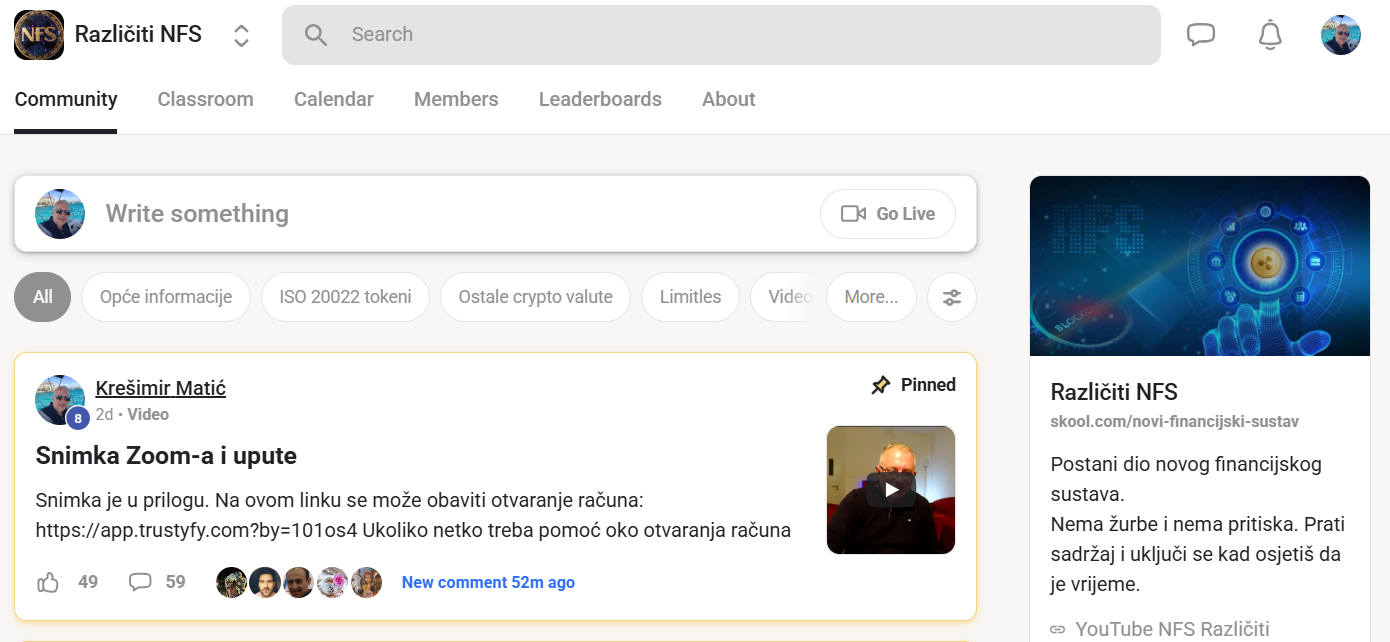
Task: Expand the More... categories dropdown
Action: [x=870, y=297]
